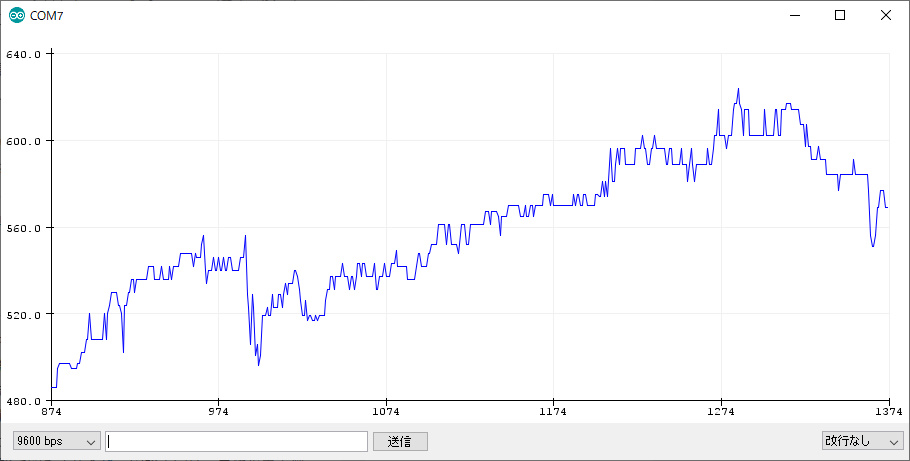Open the 改行なし line ending dropdown
Image resolution: width=910 pixels, height=461 pixels.
click(x=862, y=441)
